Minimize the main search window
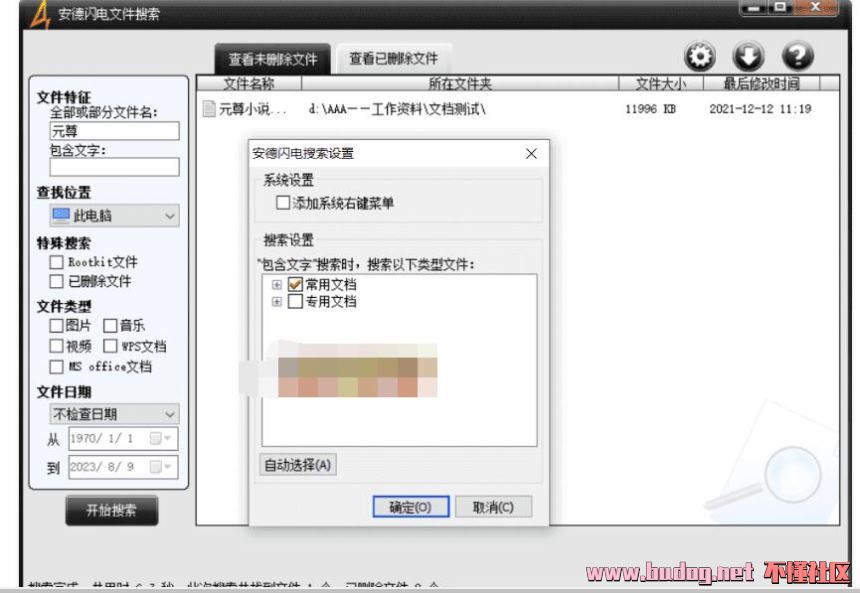860x593 pixels. pos(755,8)
